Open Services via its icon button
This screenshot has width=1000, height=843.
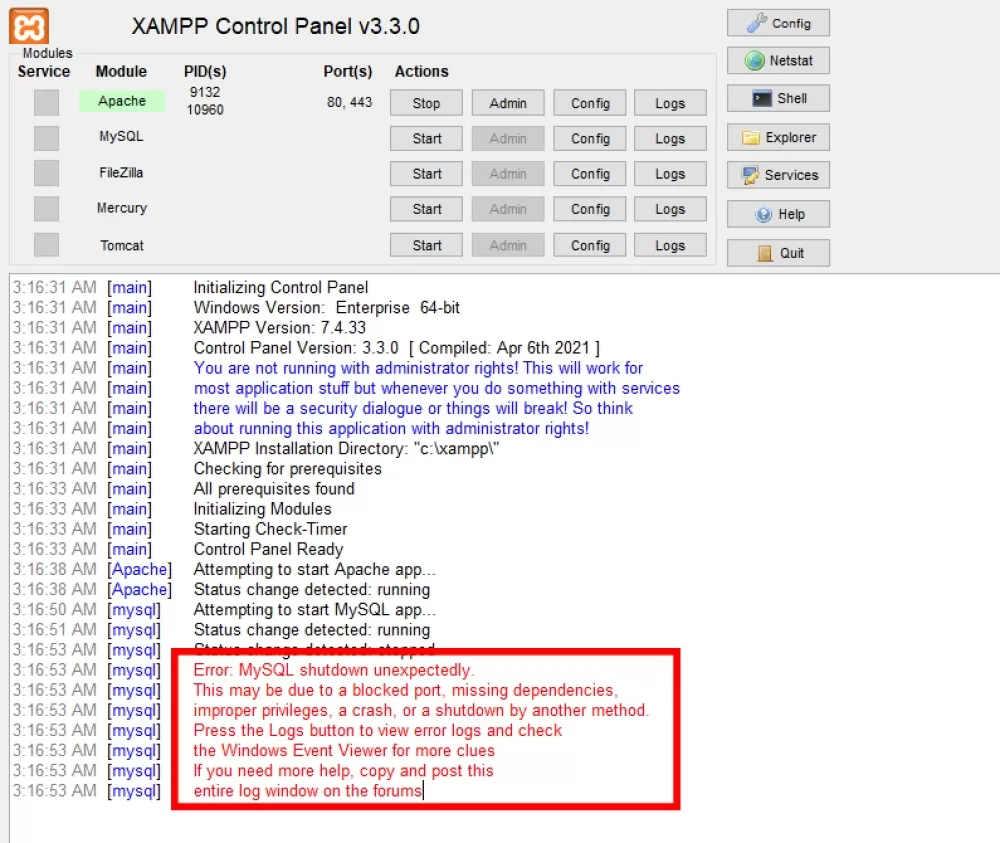click(x=778, y=175)
